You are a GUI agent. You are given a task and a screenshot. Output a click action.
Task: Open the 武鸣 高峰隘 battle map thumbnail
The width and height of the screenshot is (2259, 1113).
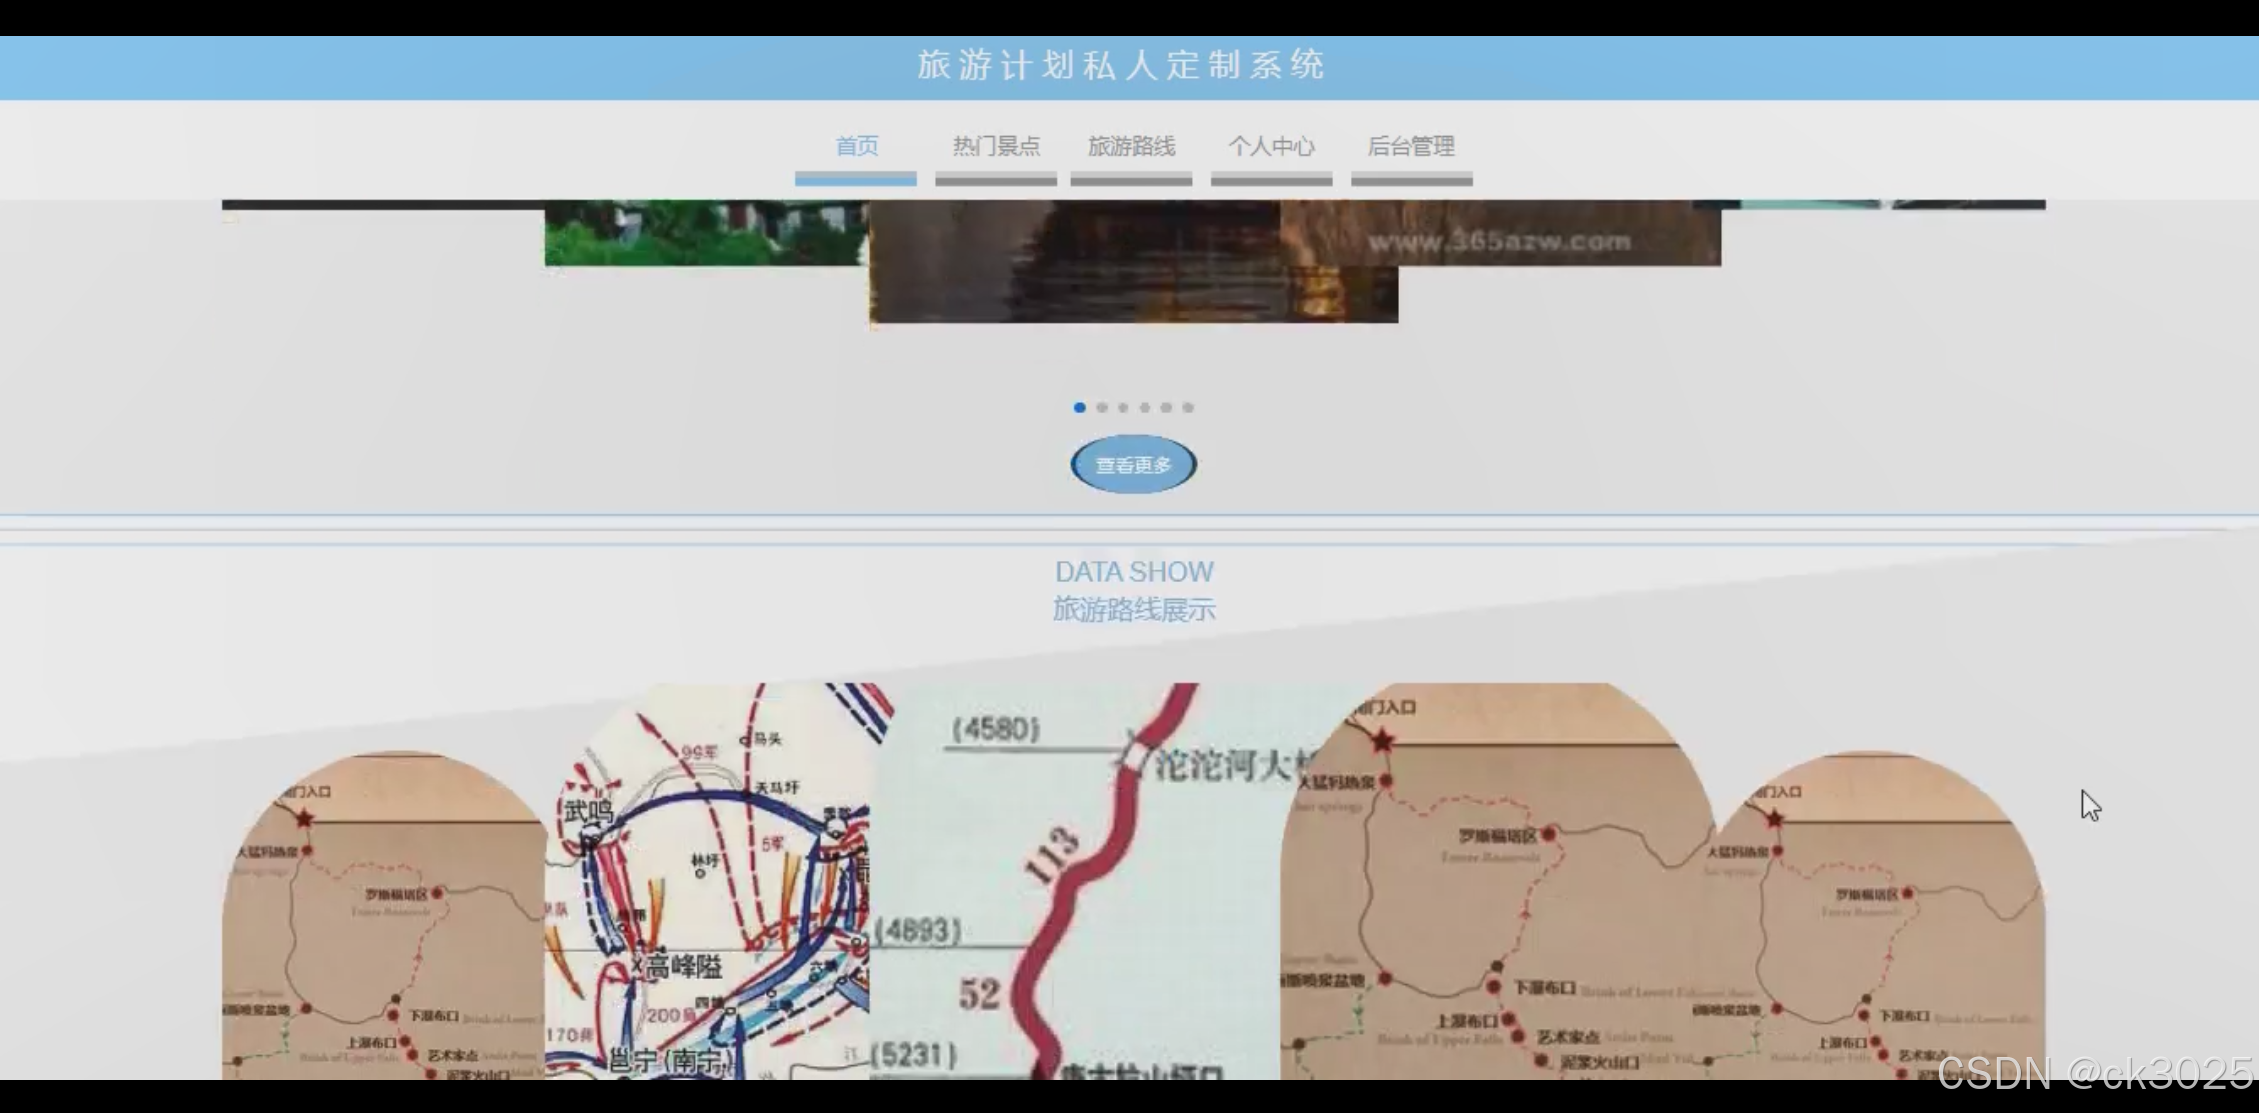pos(707,880)
